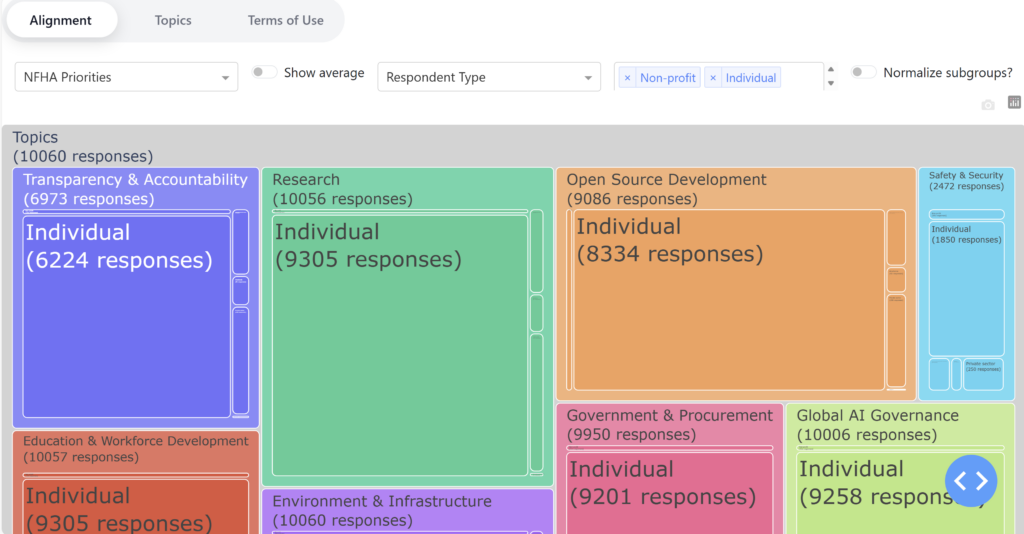Select the Alignment tab

(x=61, y=20)
